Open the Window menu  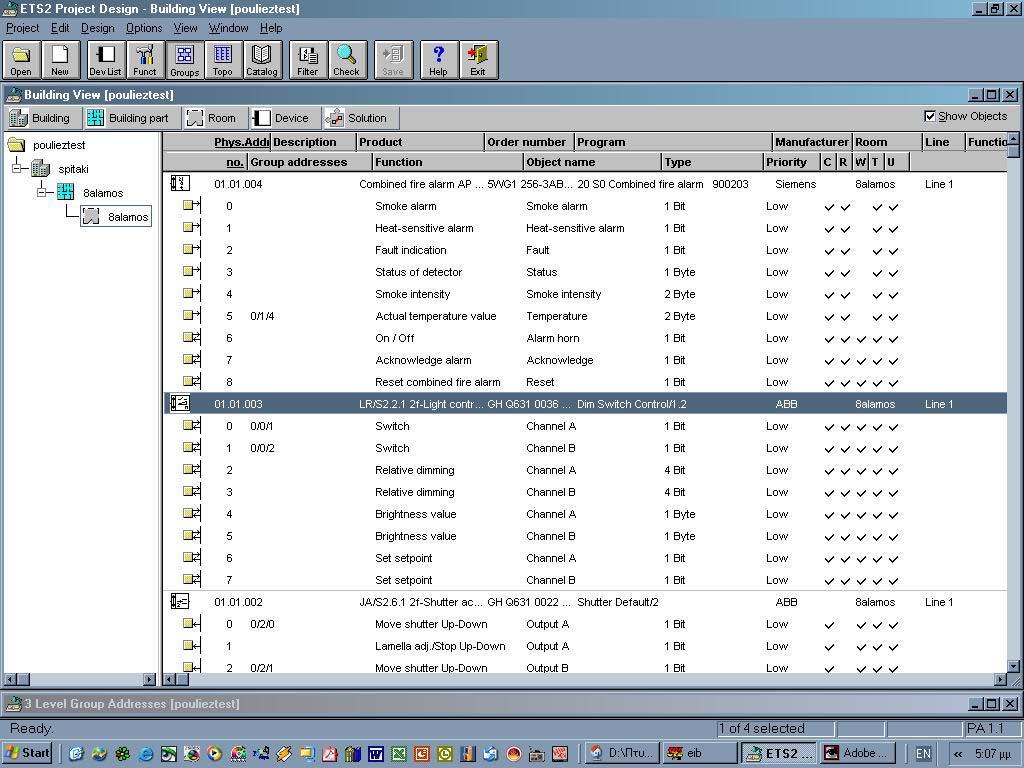click(x=228, y=28)
